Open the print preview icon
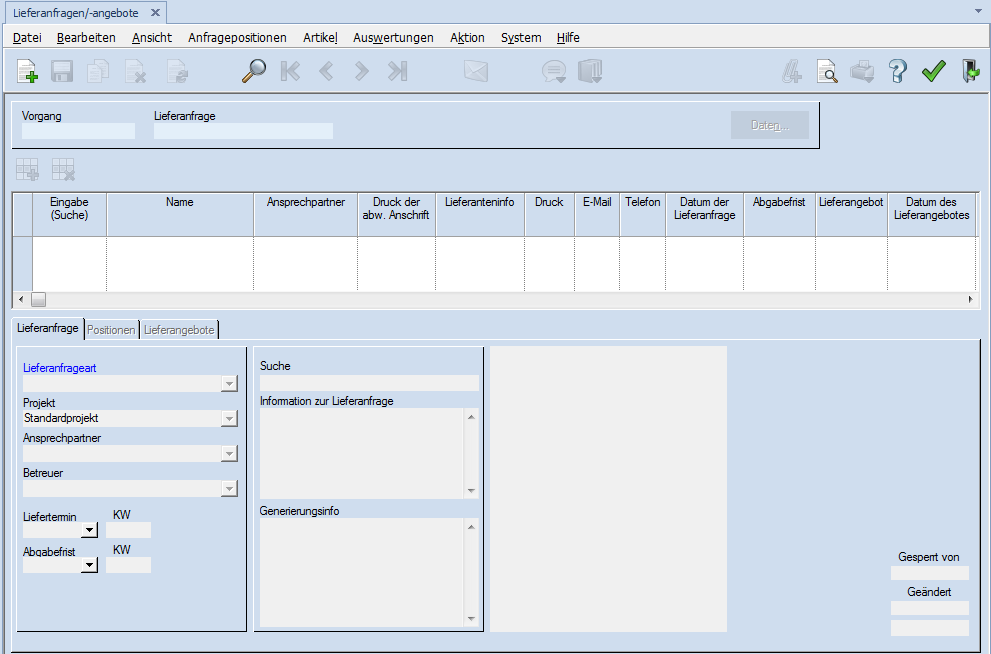 tap(827, 72)
